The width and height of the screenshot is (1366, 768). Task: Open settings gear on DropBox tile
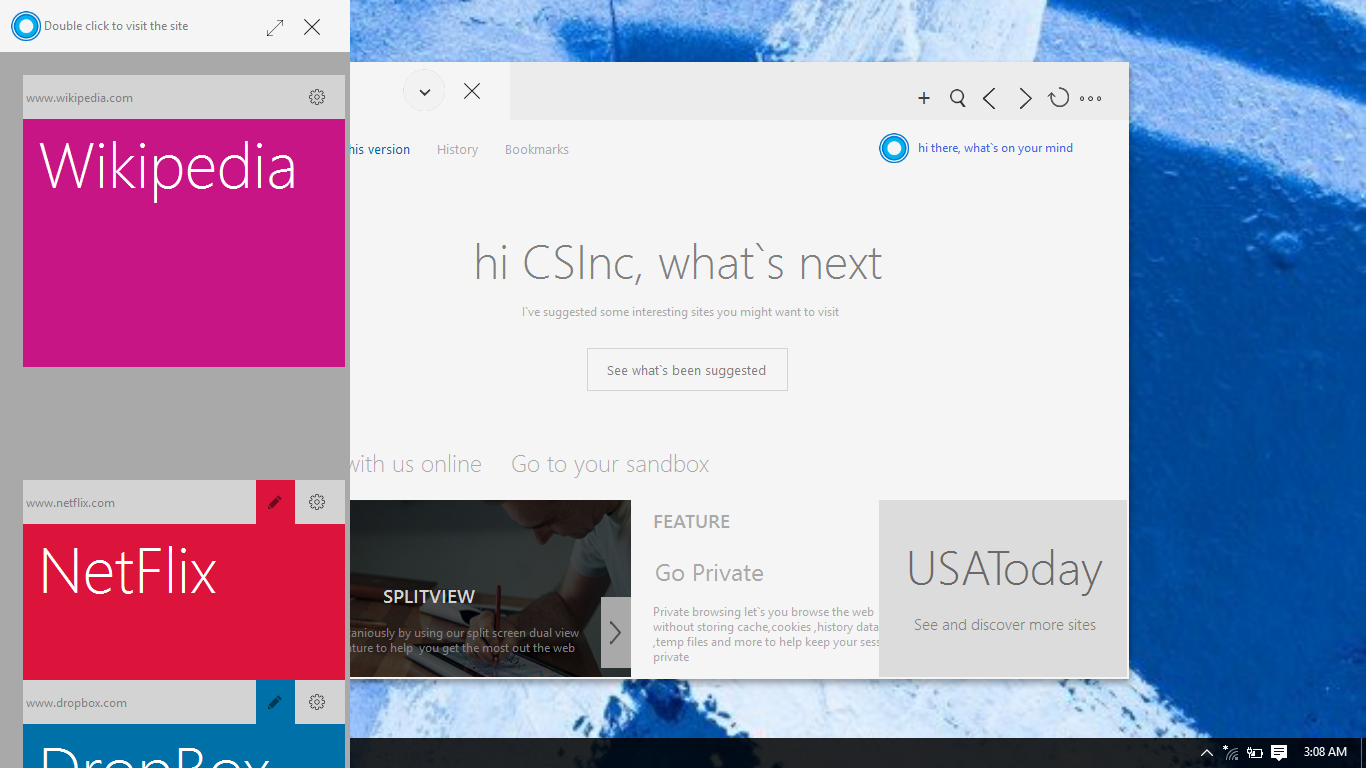tap(317, 702)
